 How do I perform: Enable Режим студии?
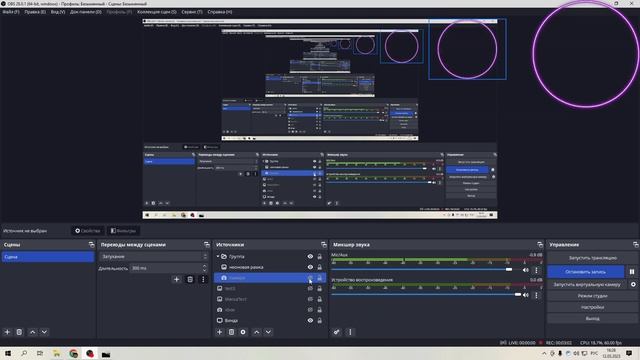(593, 296)
